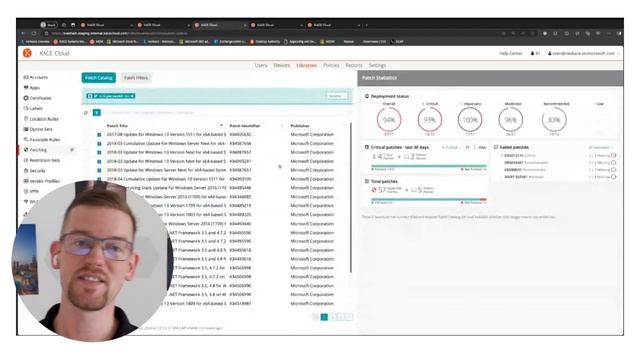Tick checkbox for 2017-08 Update Windows 10 1511
This screenshot has width=640, height=360.
(99, 135)
